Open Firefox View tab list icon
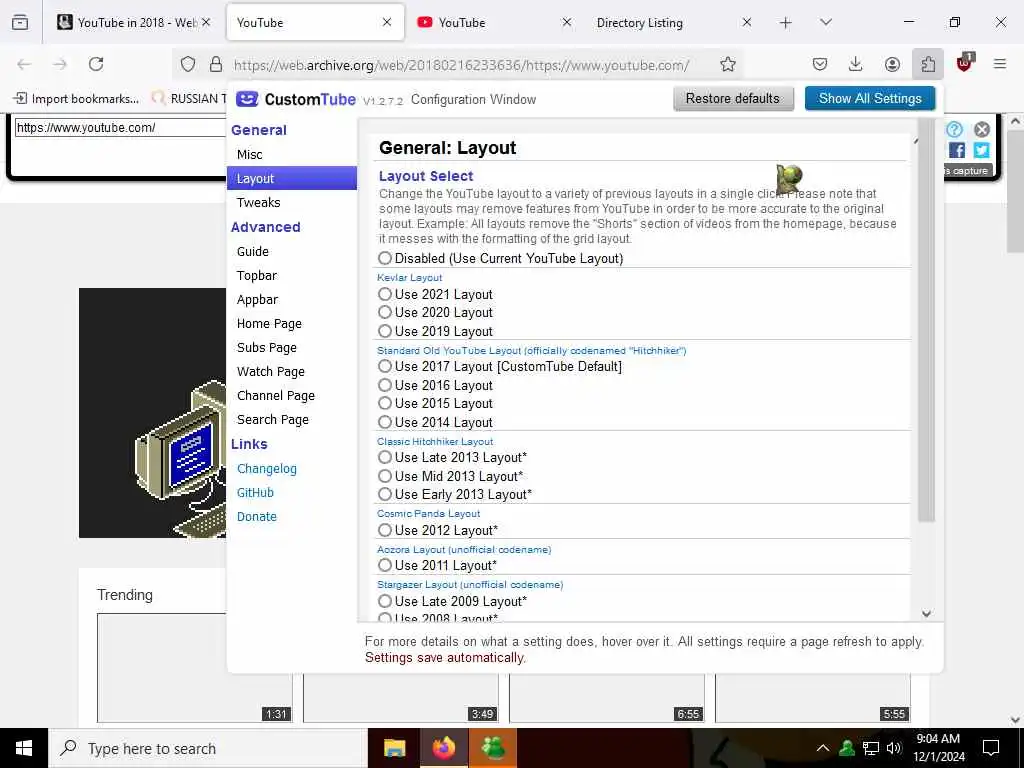 pos(20,22)
